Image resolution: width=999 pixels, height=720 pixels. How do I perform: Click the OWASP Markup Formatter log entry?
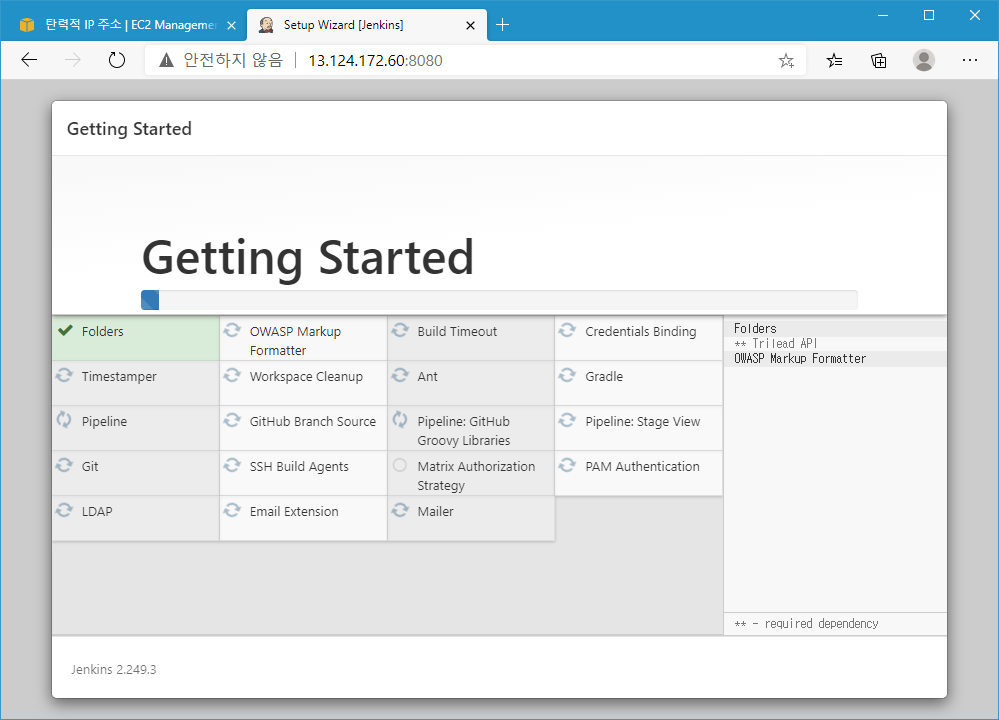(x=800, y=359)
